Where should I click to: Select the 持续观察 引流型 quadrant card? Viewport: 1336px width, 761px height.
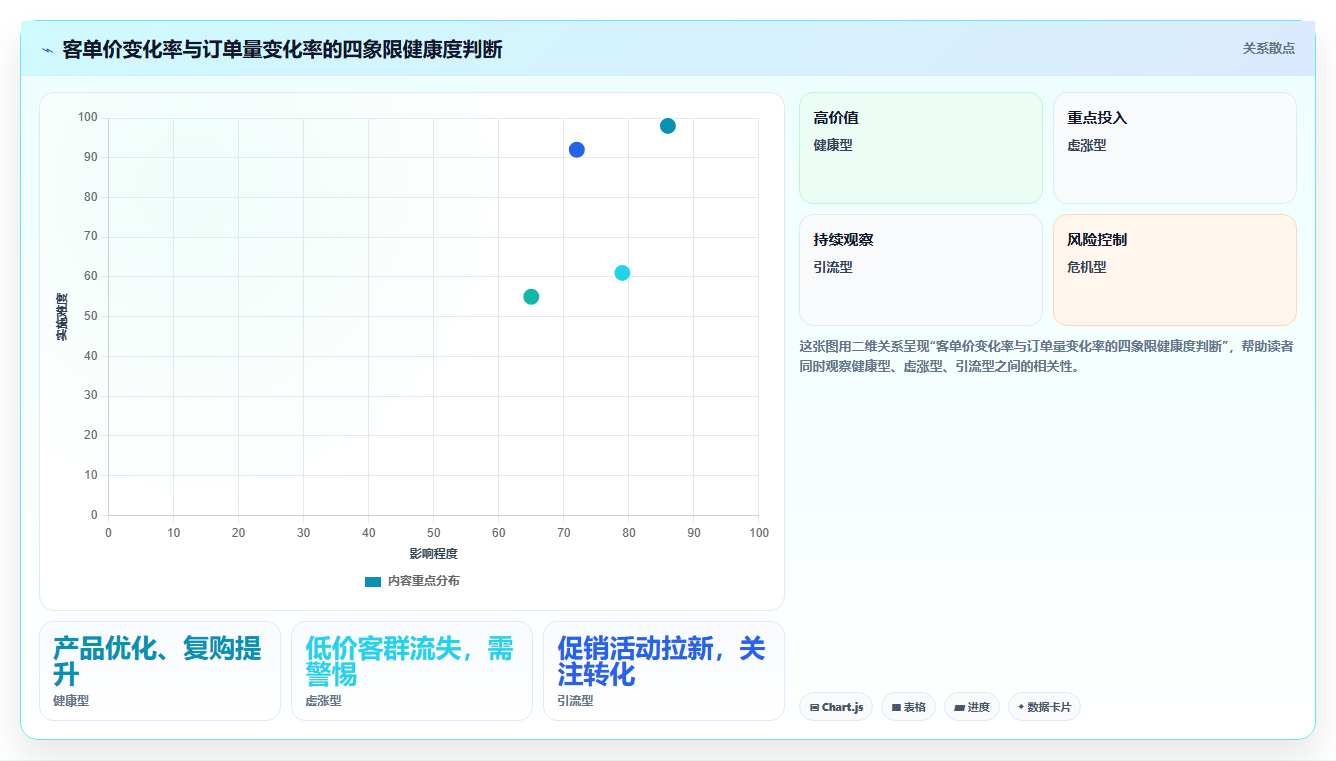(921, 270)
